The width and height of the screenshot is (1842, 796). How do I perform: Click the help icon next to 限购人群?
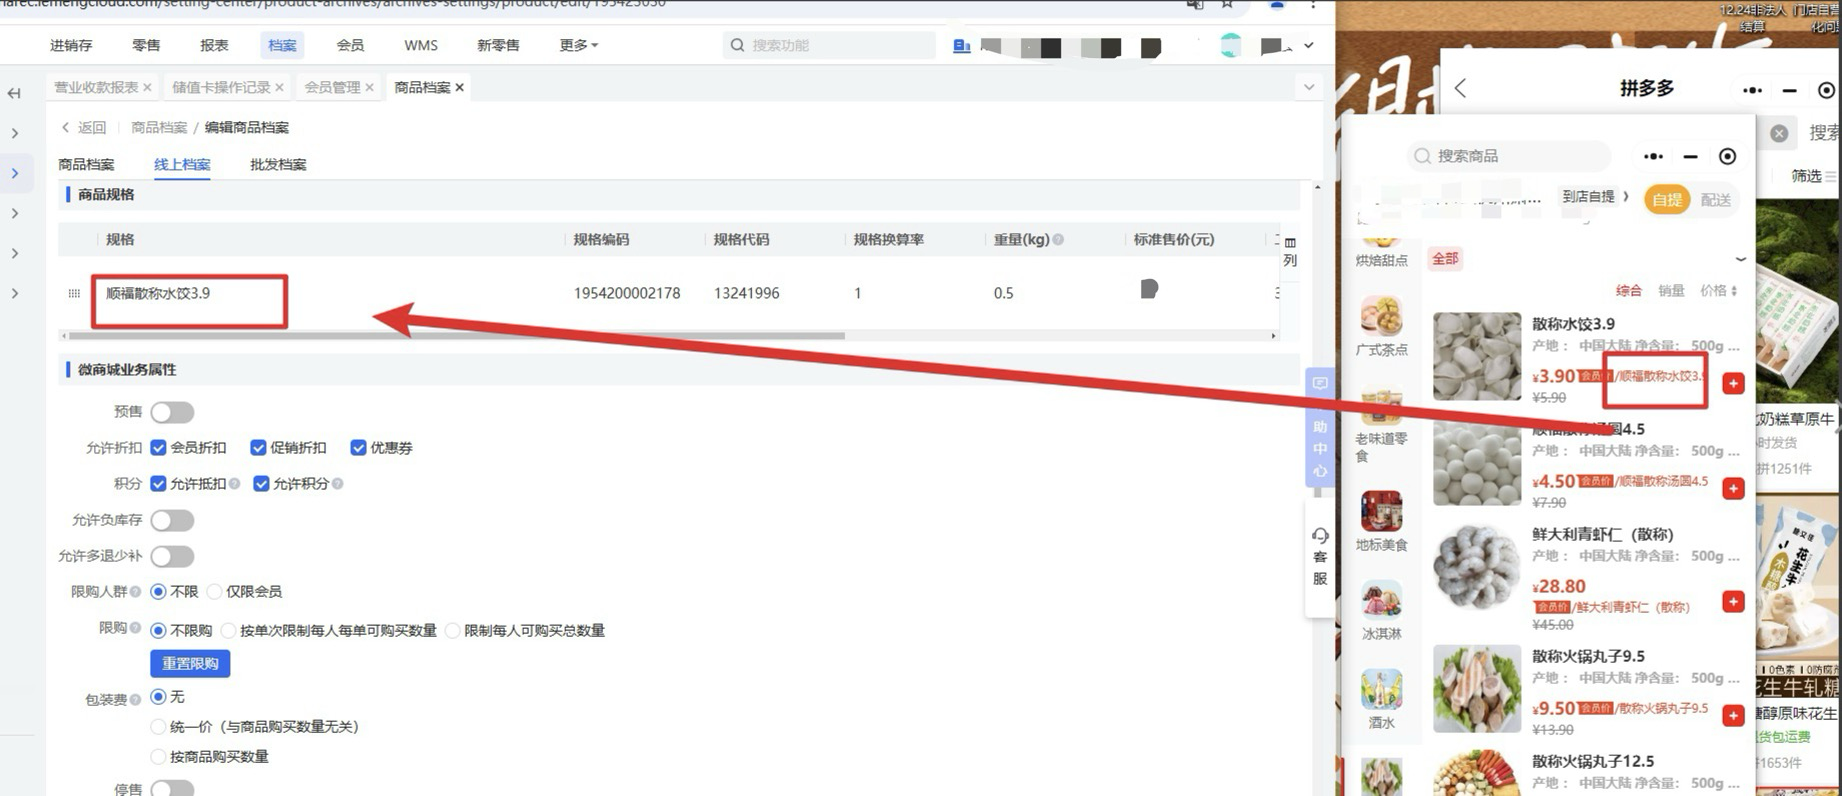135,592
